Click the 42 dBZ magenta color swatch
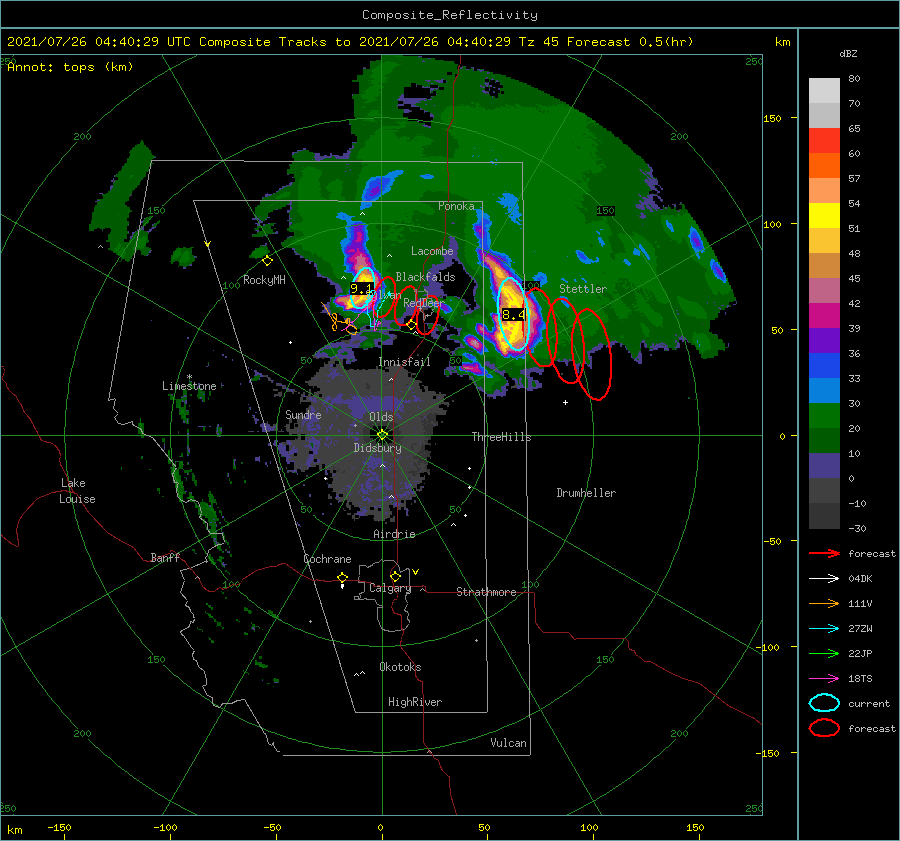 tap(824, 315)
